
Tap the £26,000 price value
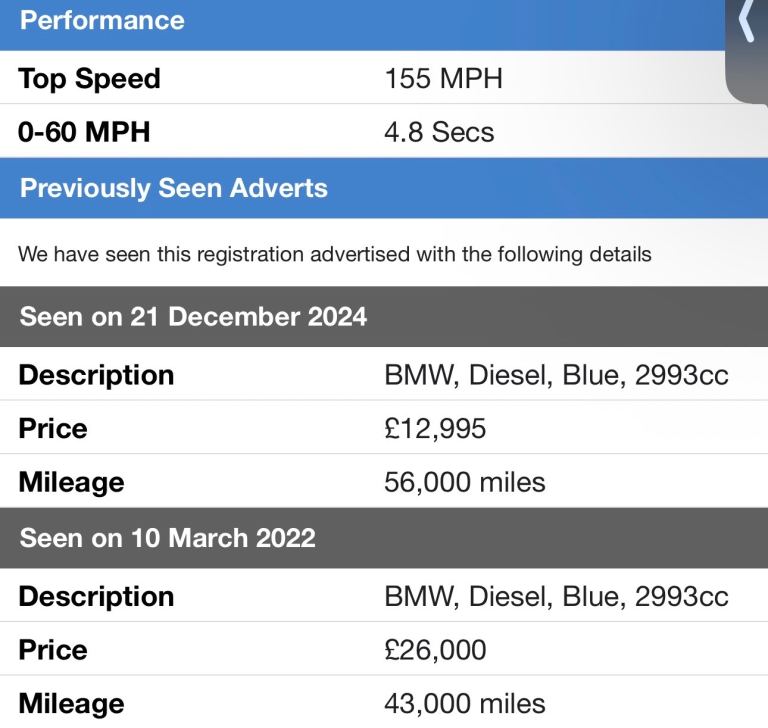tap(435, 650)
